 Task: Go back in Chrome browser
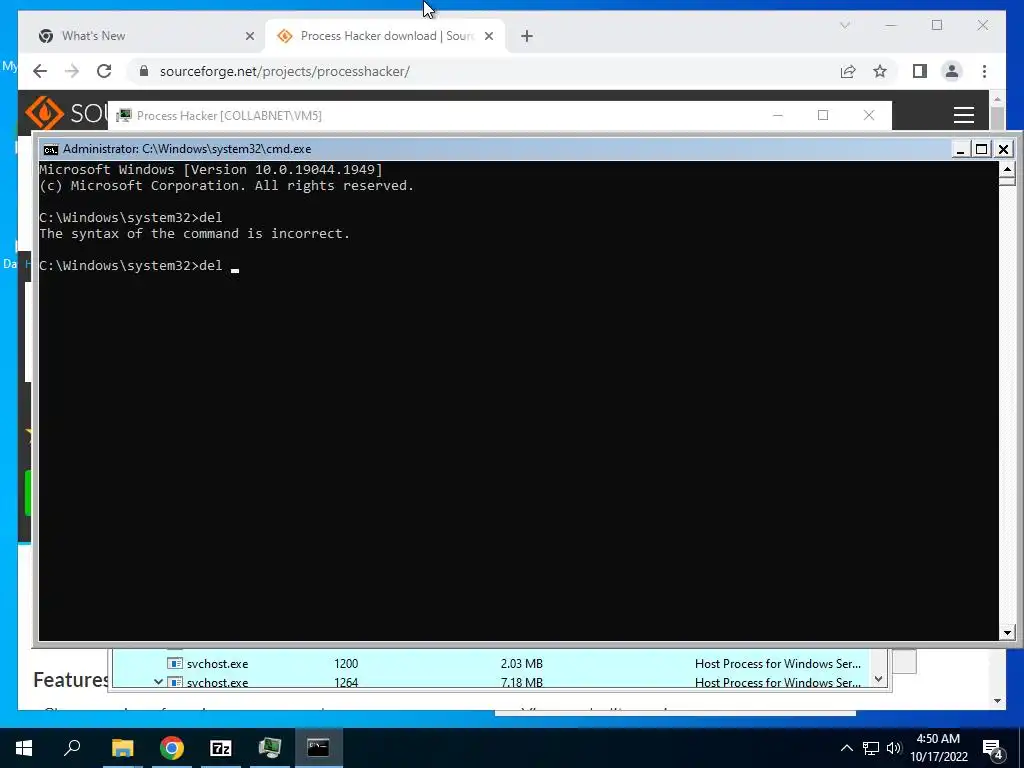point(40,71)
